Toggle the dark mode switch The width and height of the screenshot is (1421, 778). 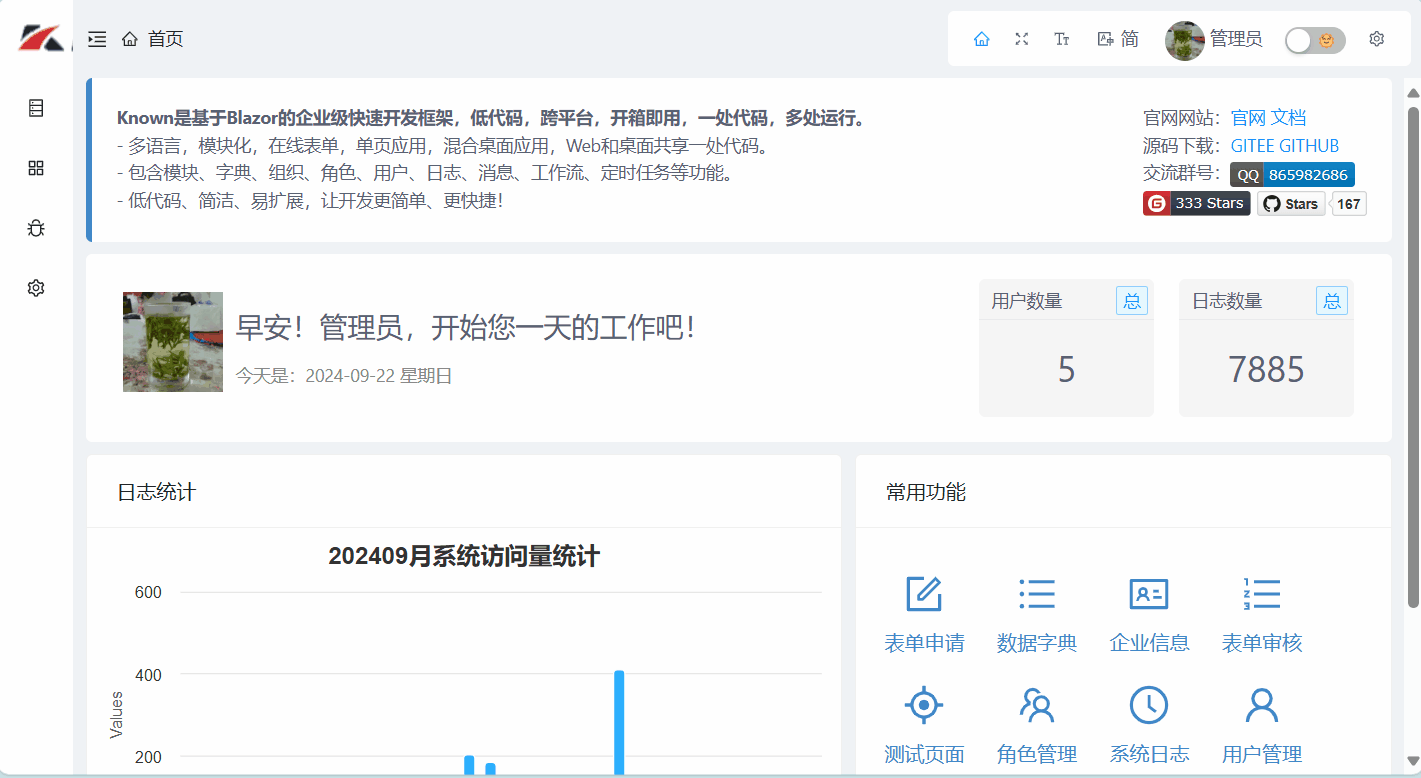1315,41
